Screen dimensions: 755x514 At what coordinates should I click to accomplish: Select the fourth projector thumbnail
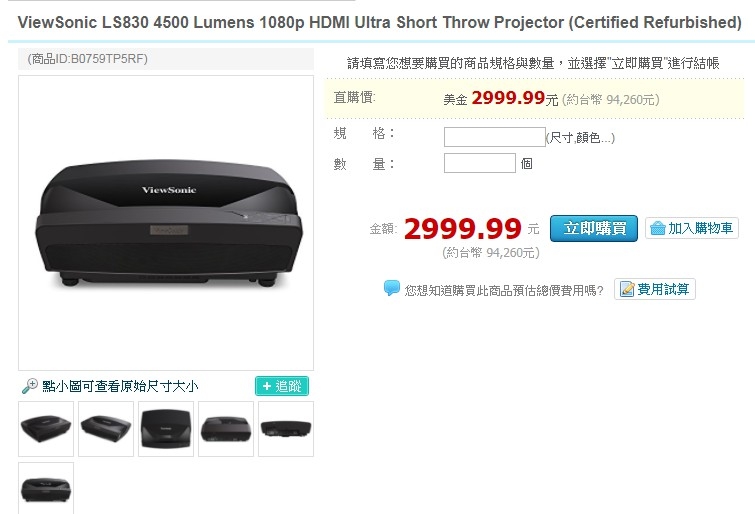pos(226,429)
